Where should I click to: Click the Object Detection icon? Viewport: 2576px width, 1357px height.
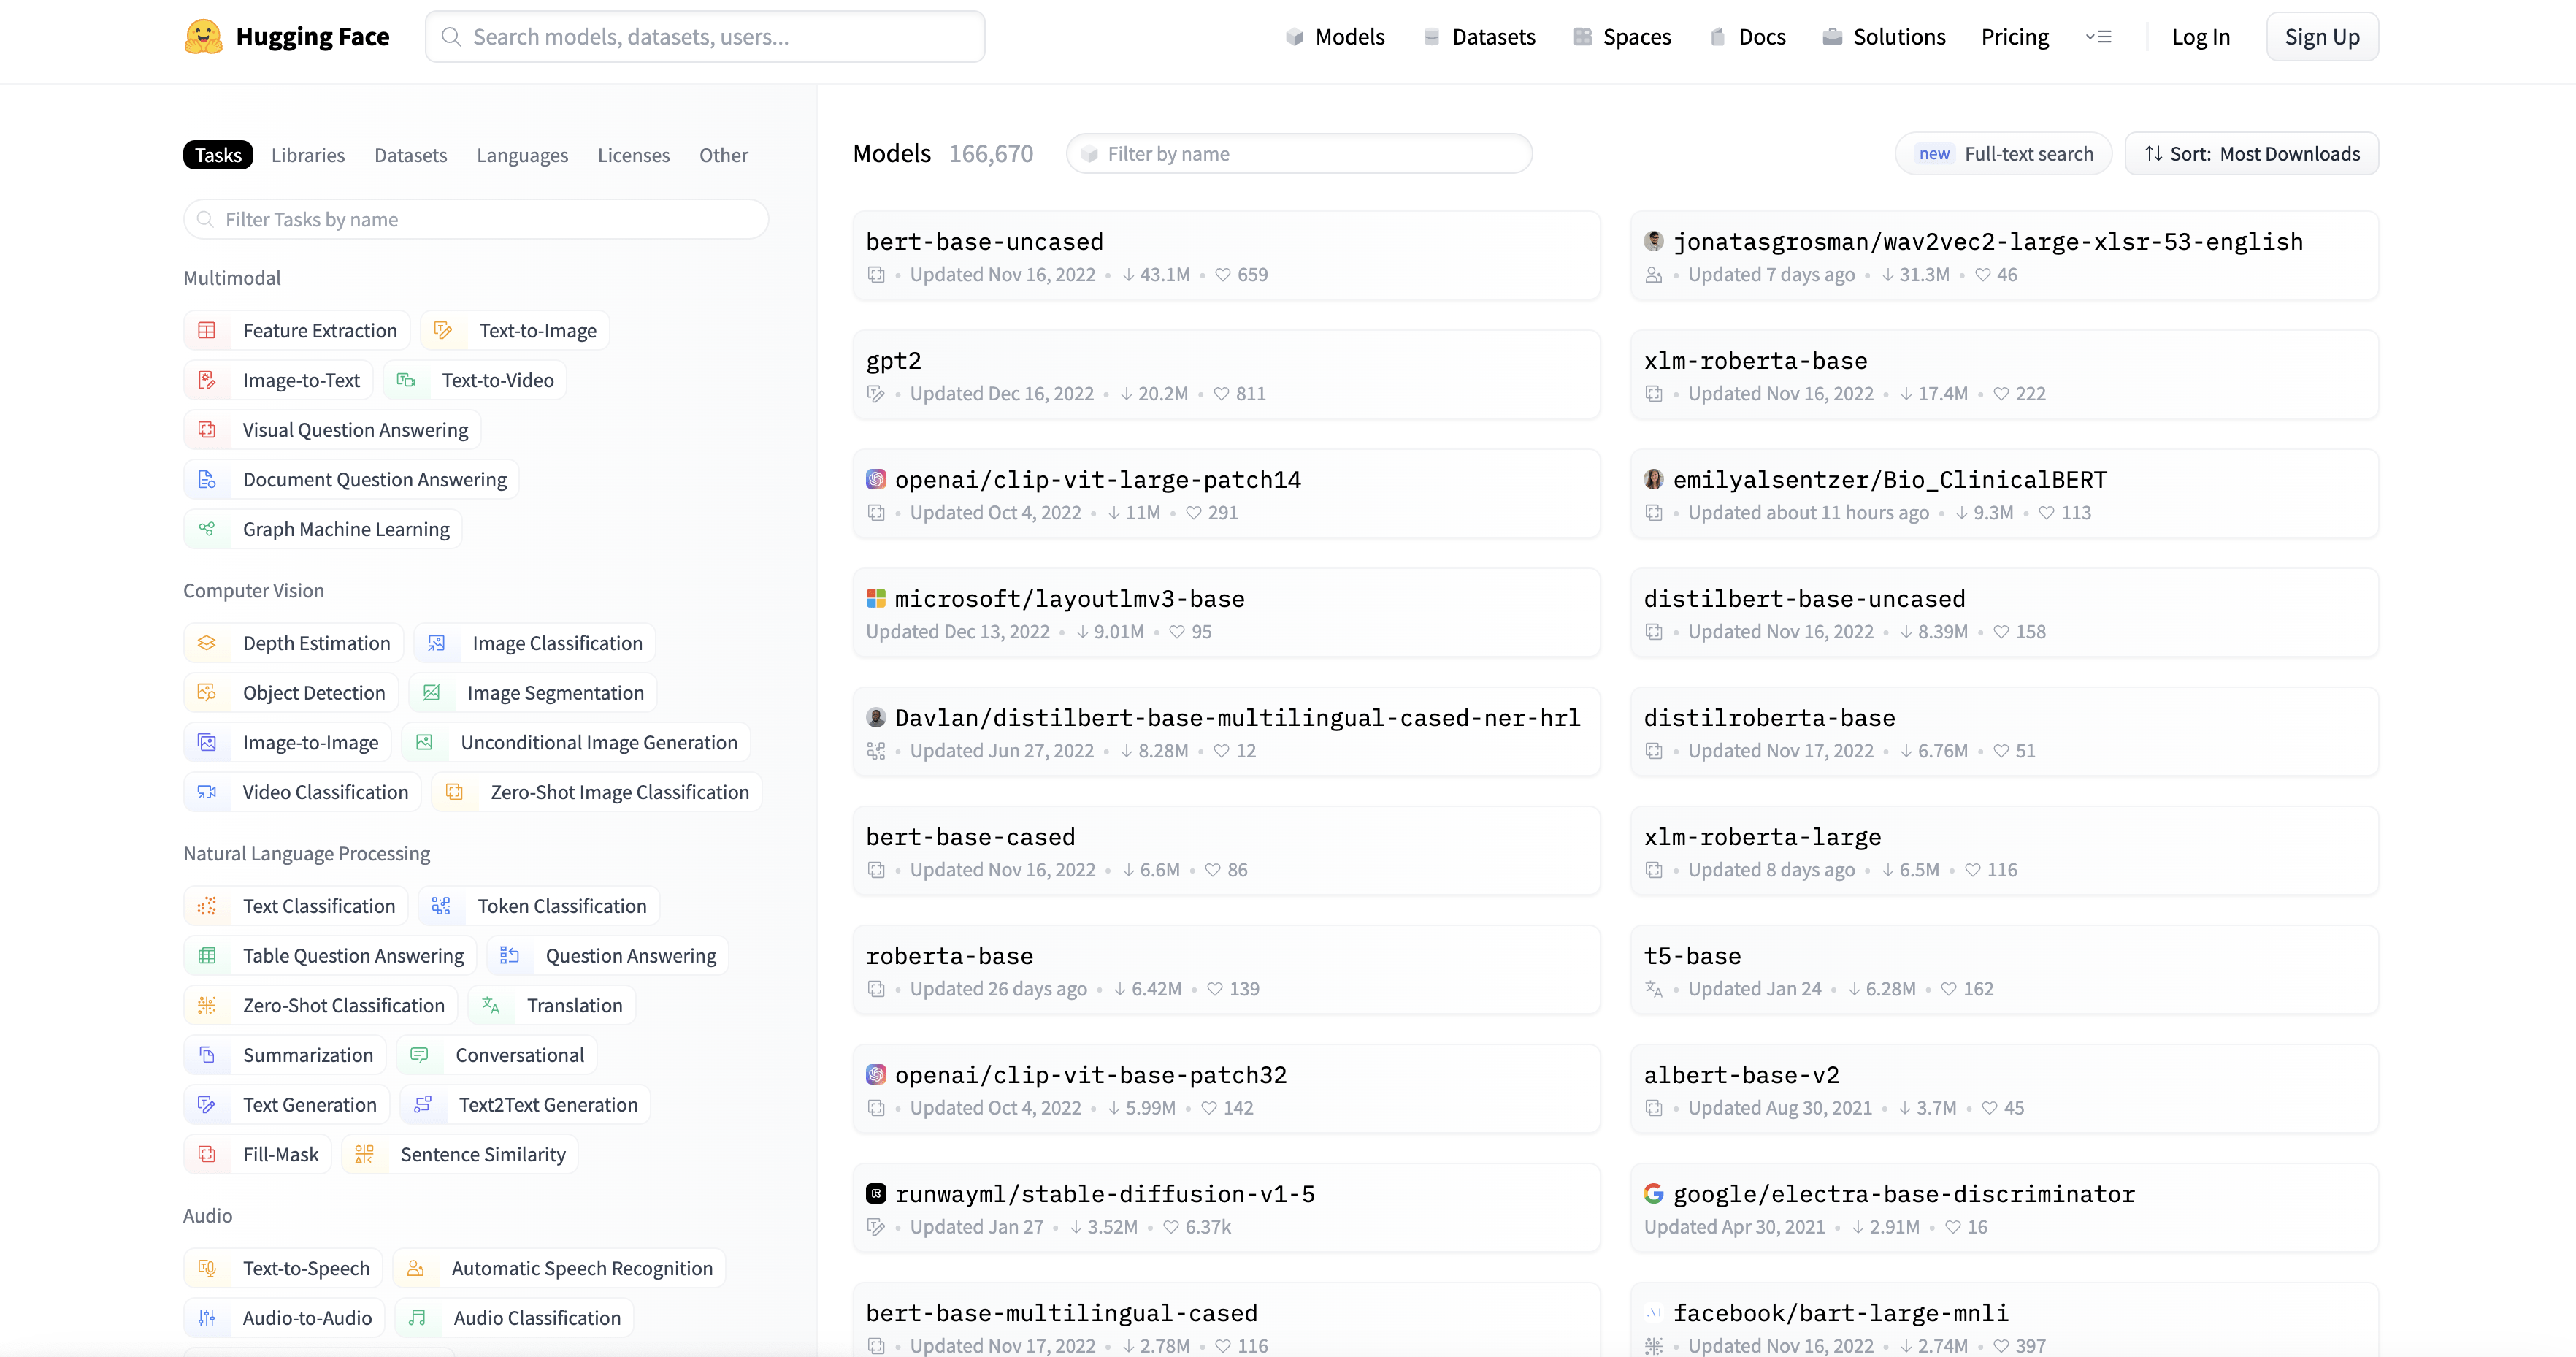tap(207, 693)
